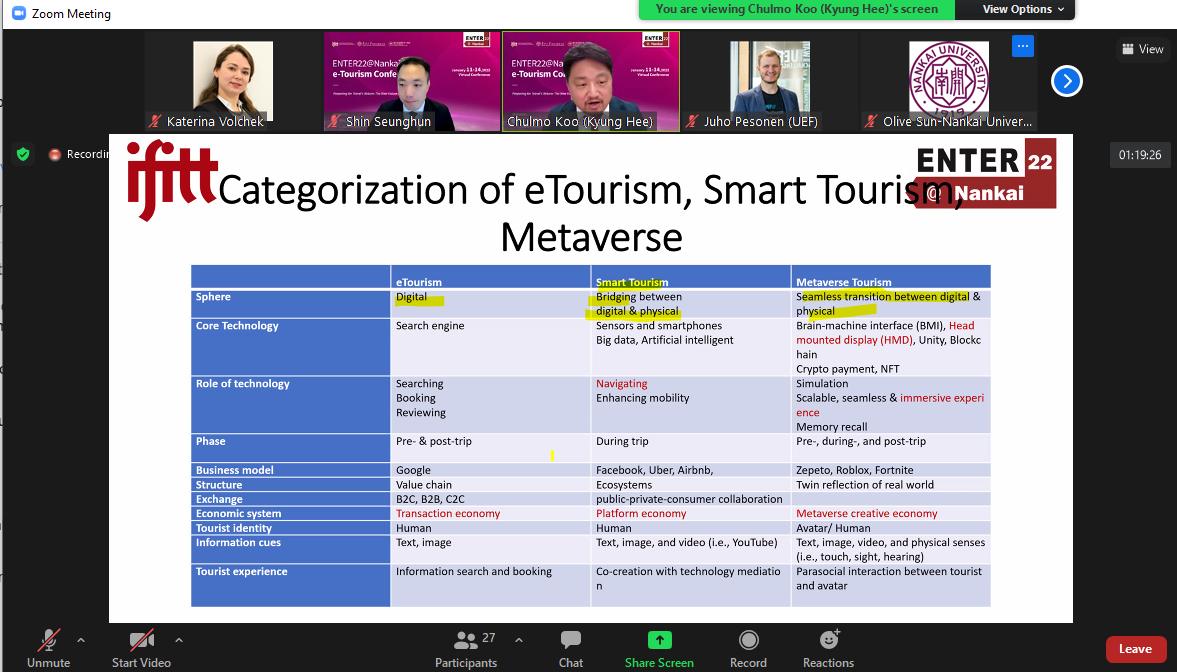Click 'Economic system' row label
The height and width of the screenshot is (672, 1177).
[x=239, y=514]
